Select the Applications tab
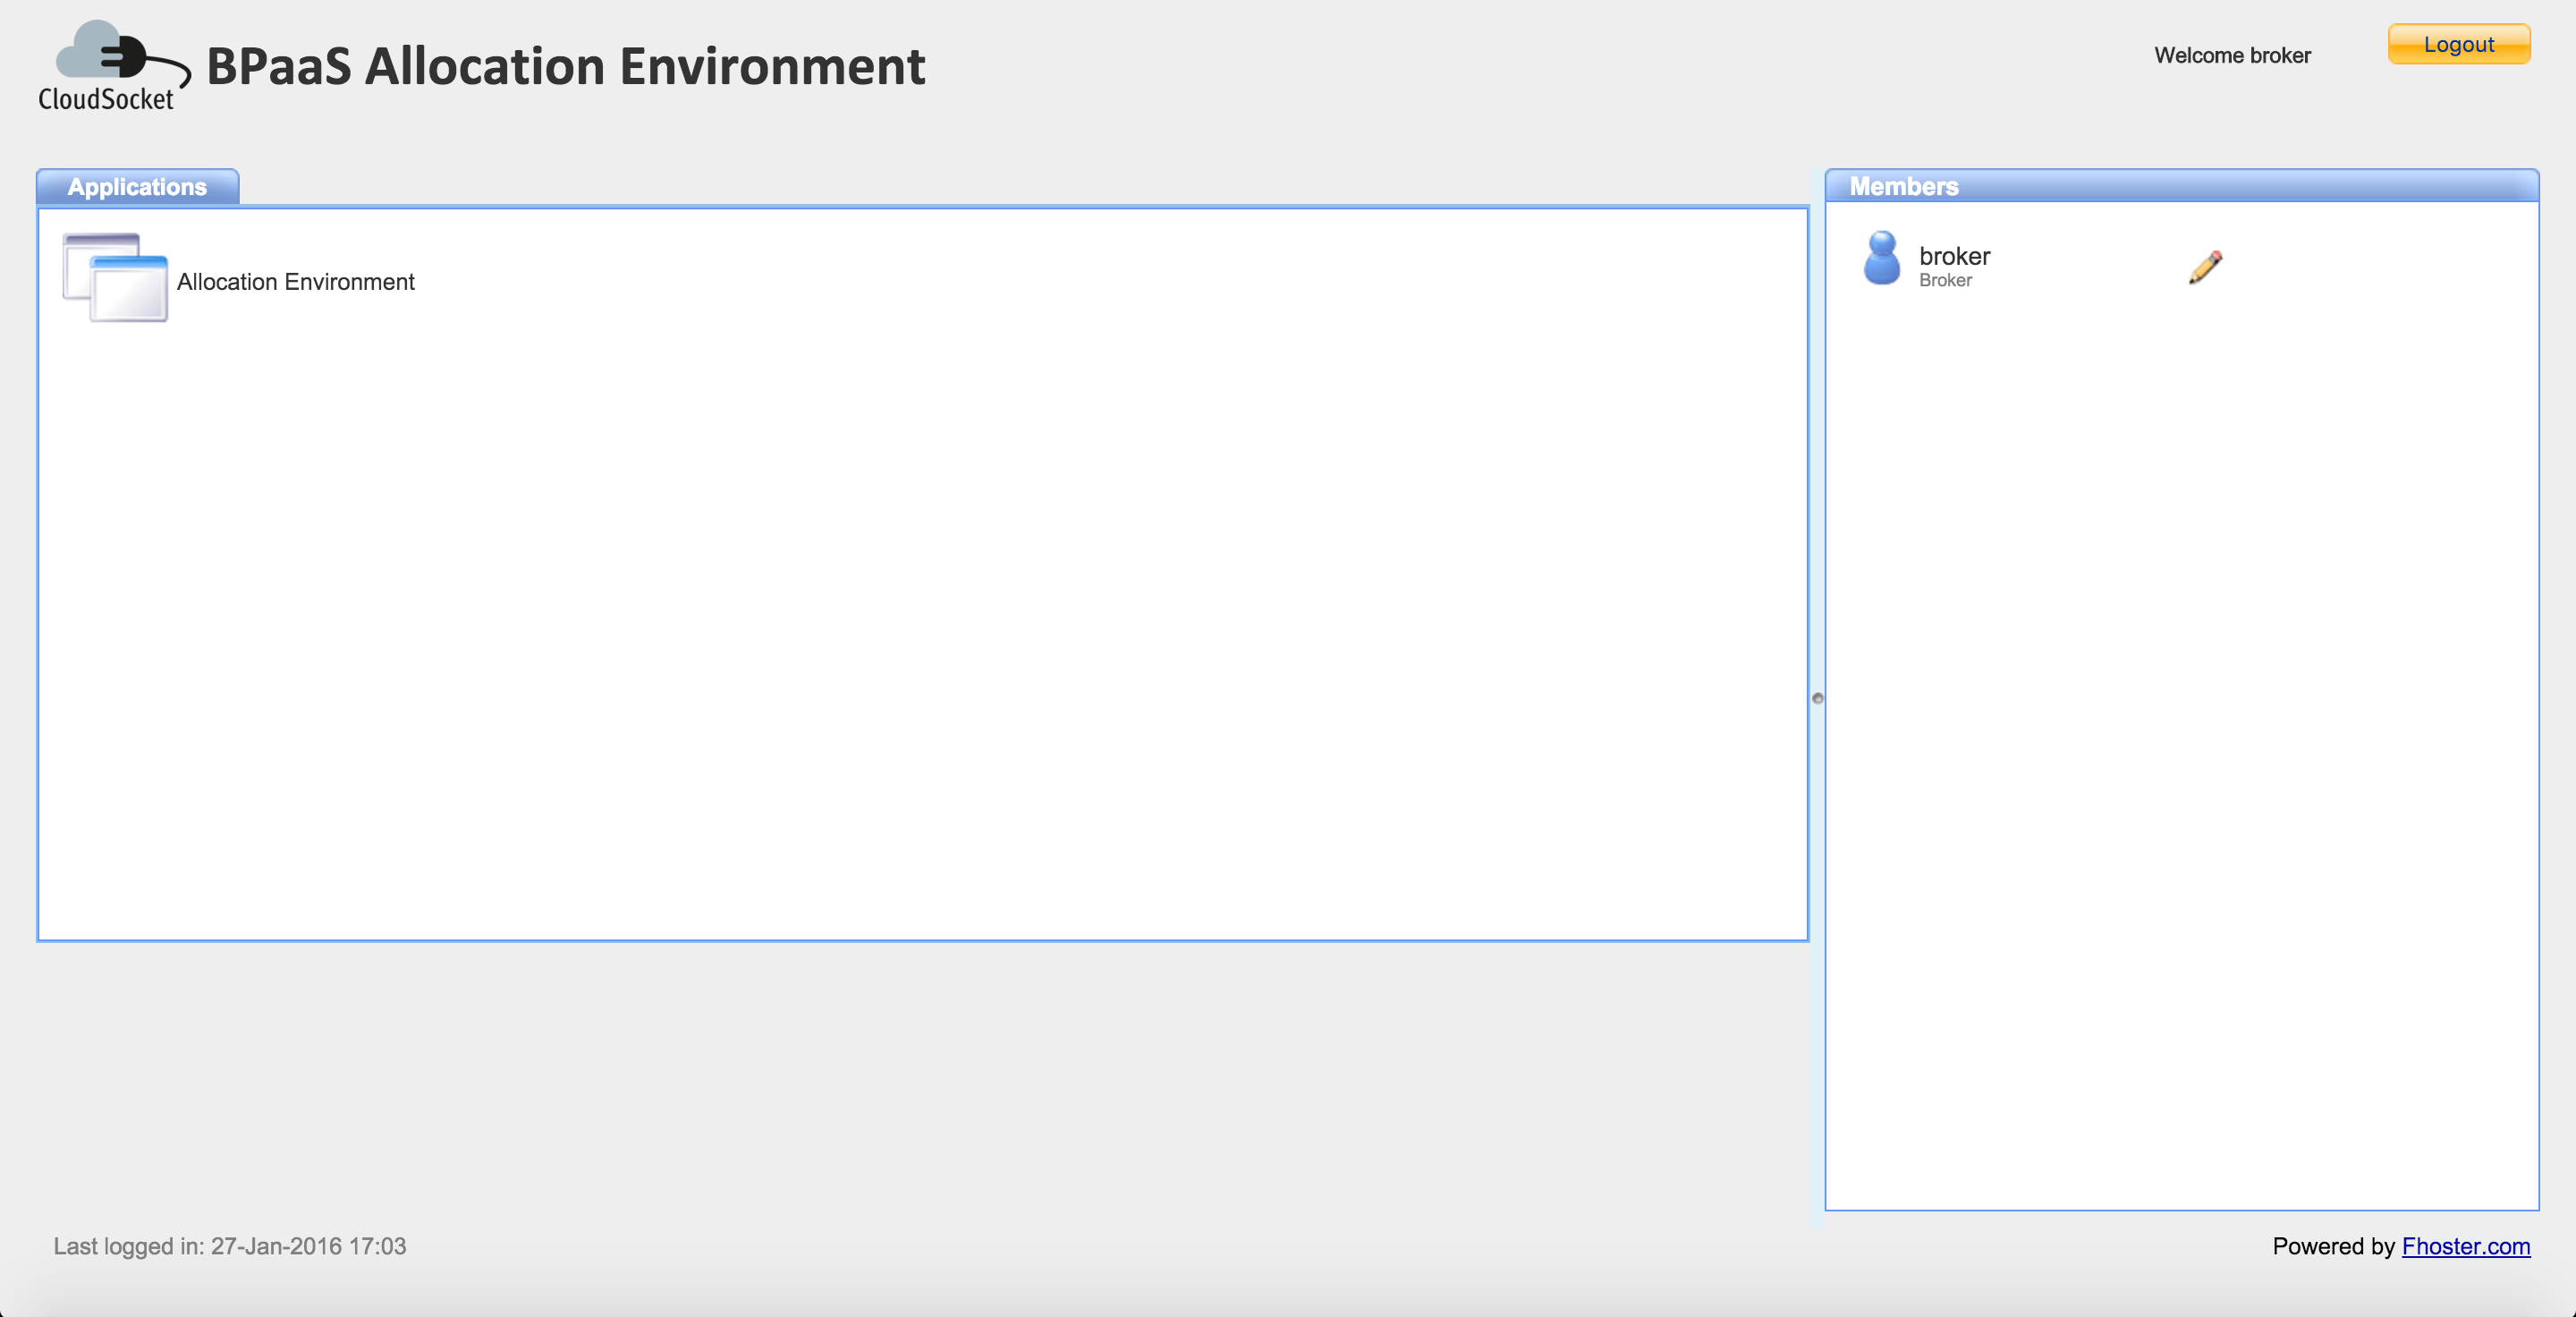Image resolution: width=2576 pixels, height=1317 pixels. coord(137,187)
